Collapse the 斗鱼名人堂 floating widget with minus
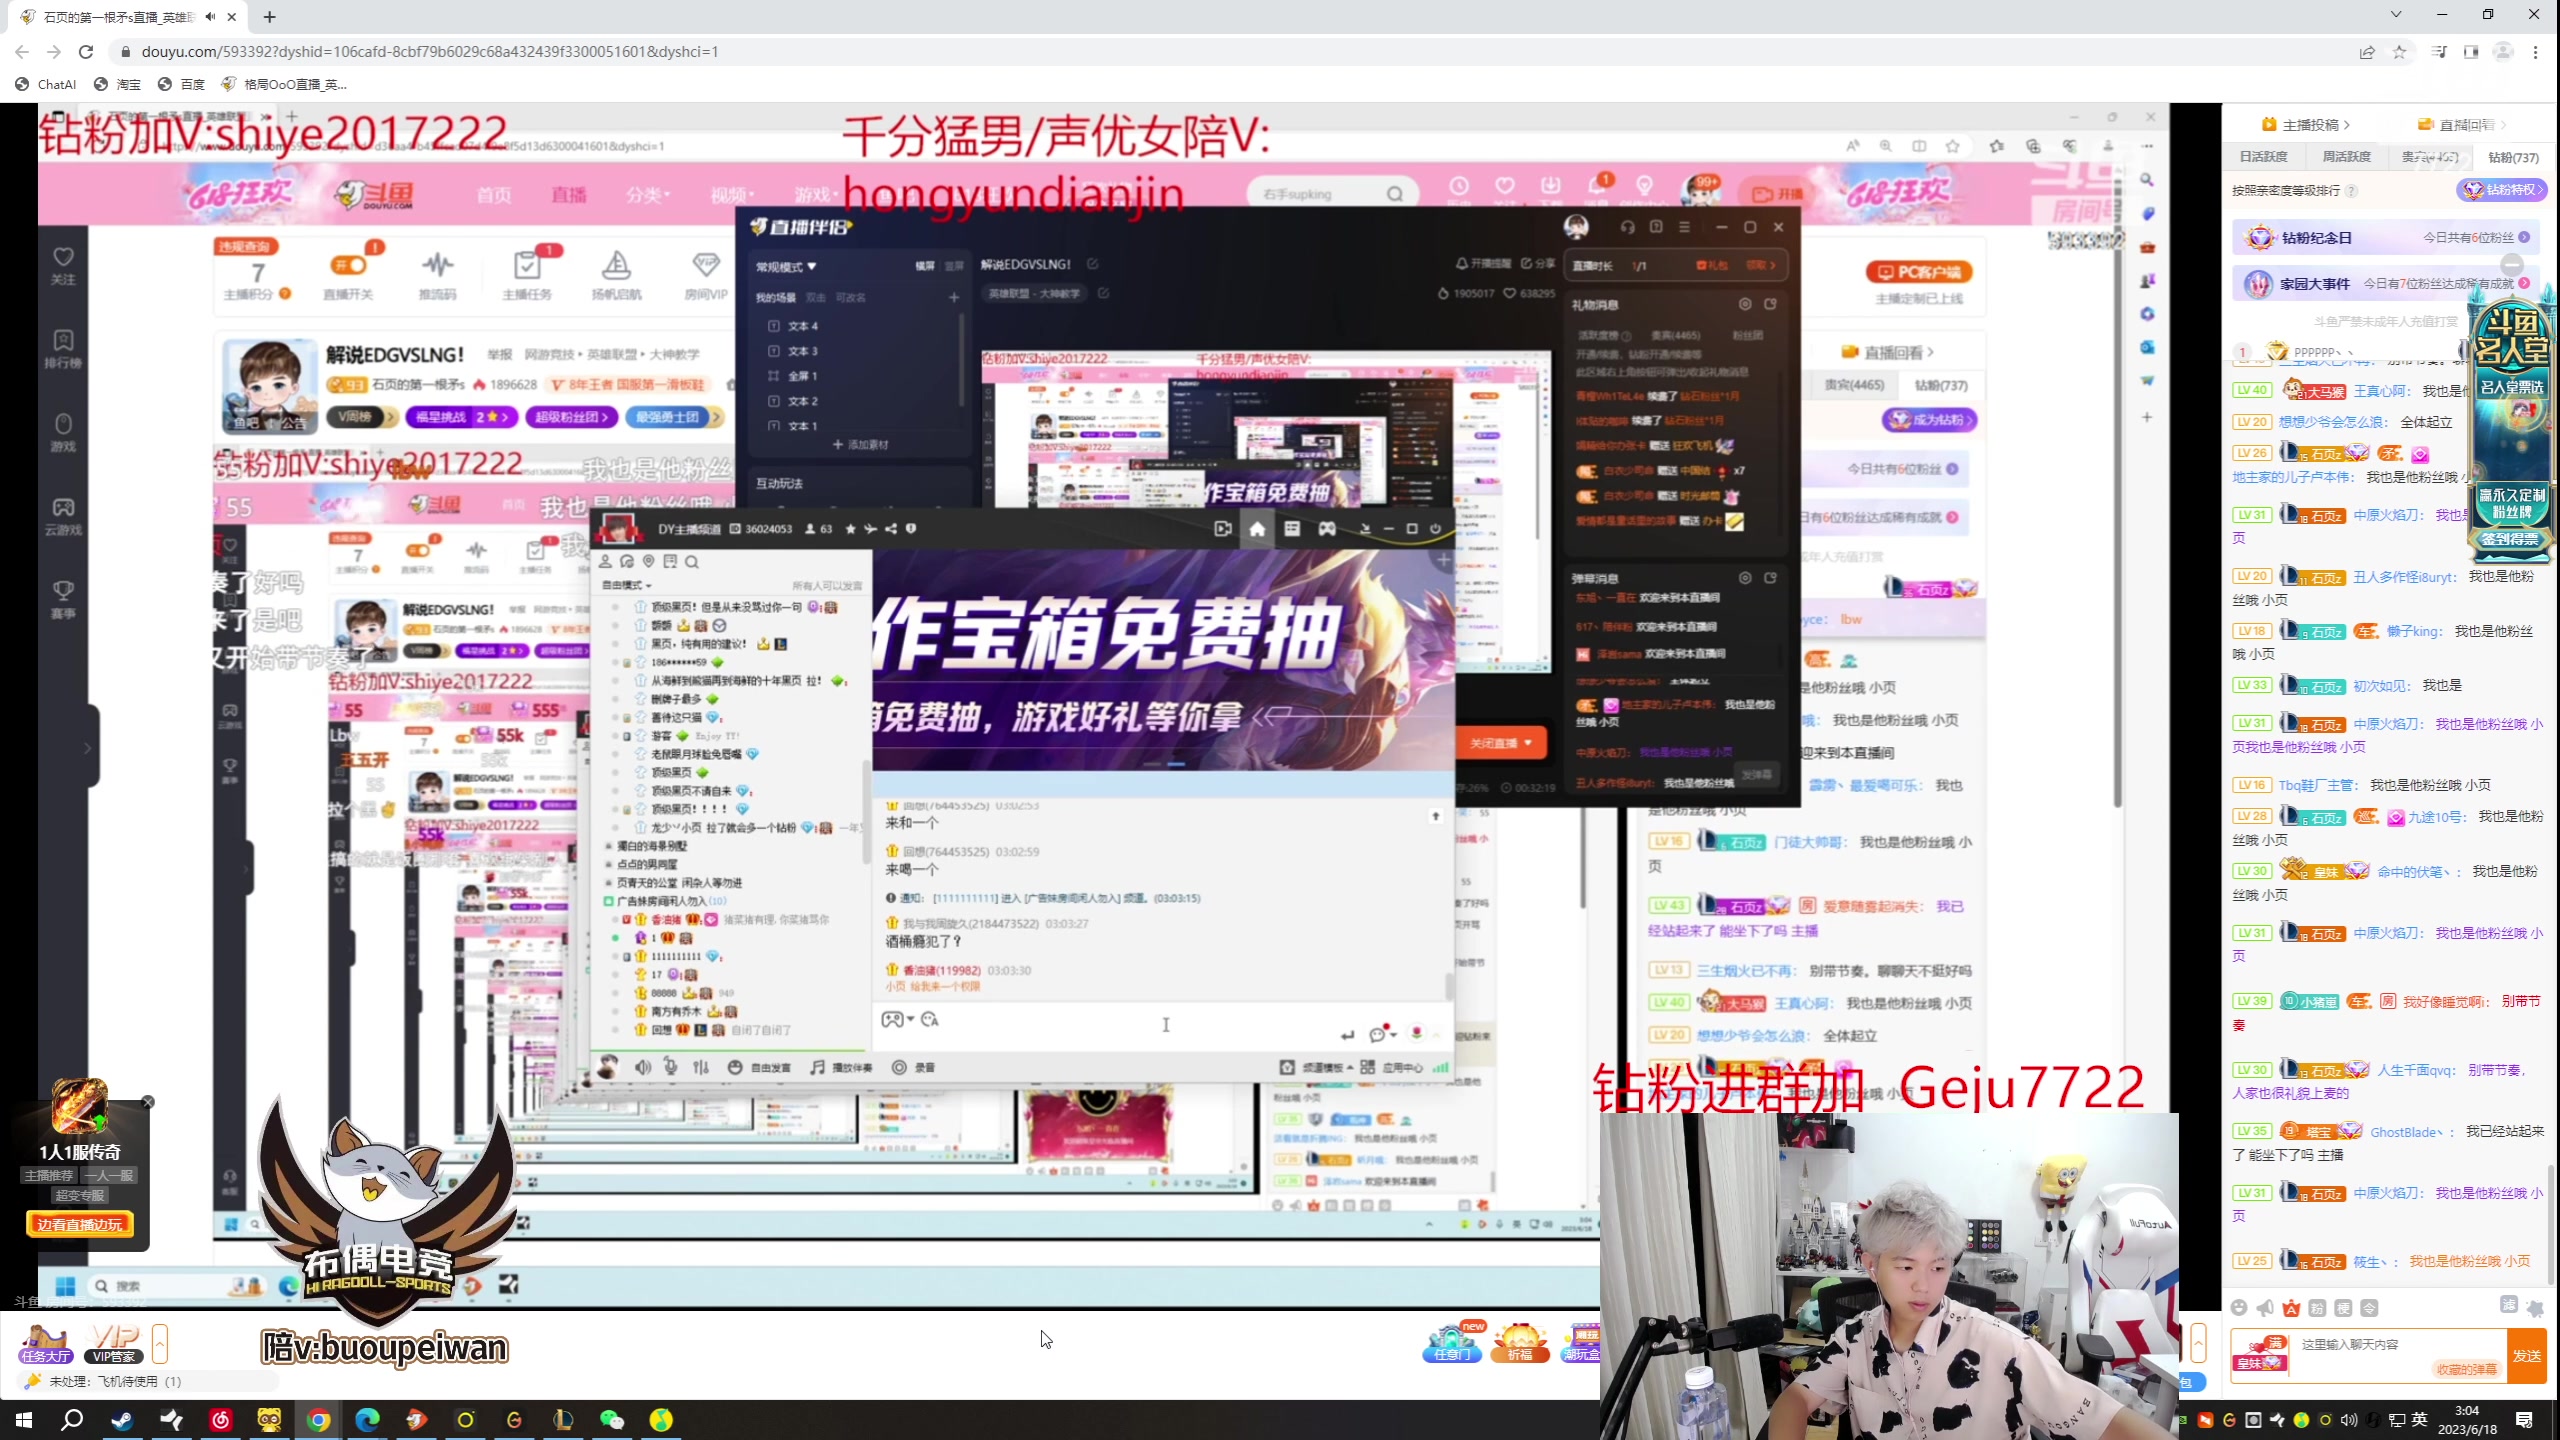The width and height of the screenshot is (2560, 1440). (x=2512, y=265)
